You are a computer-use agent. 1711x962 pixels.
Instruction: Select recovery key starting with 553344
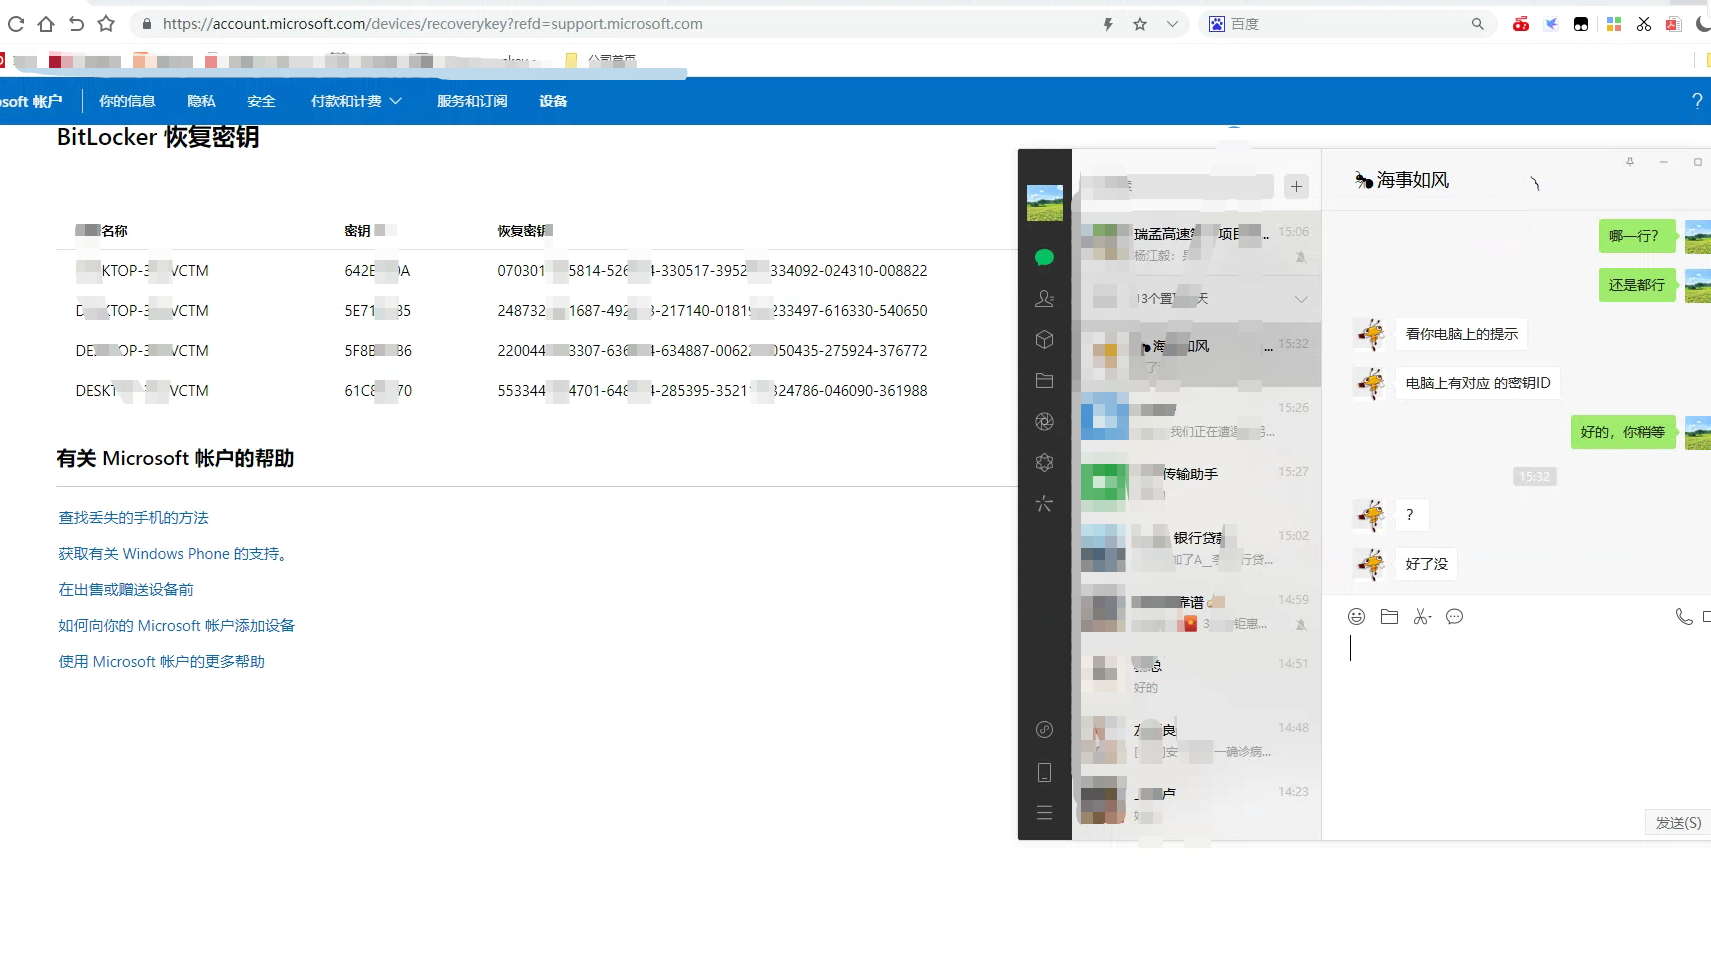(712, 391)
